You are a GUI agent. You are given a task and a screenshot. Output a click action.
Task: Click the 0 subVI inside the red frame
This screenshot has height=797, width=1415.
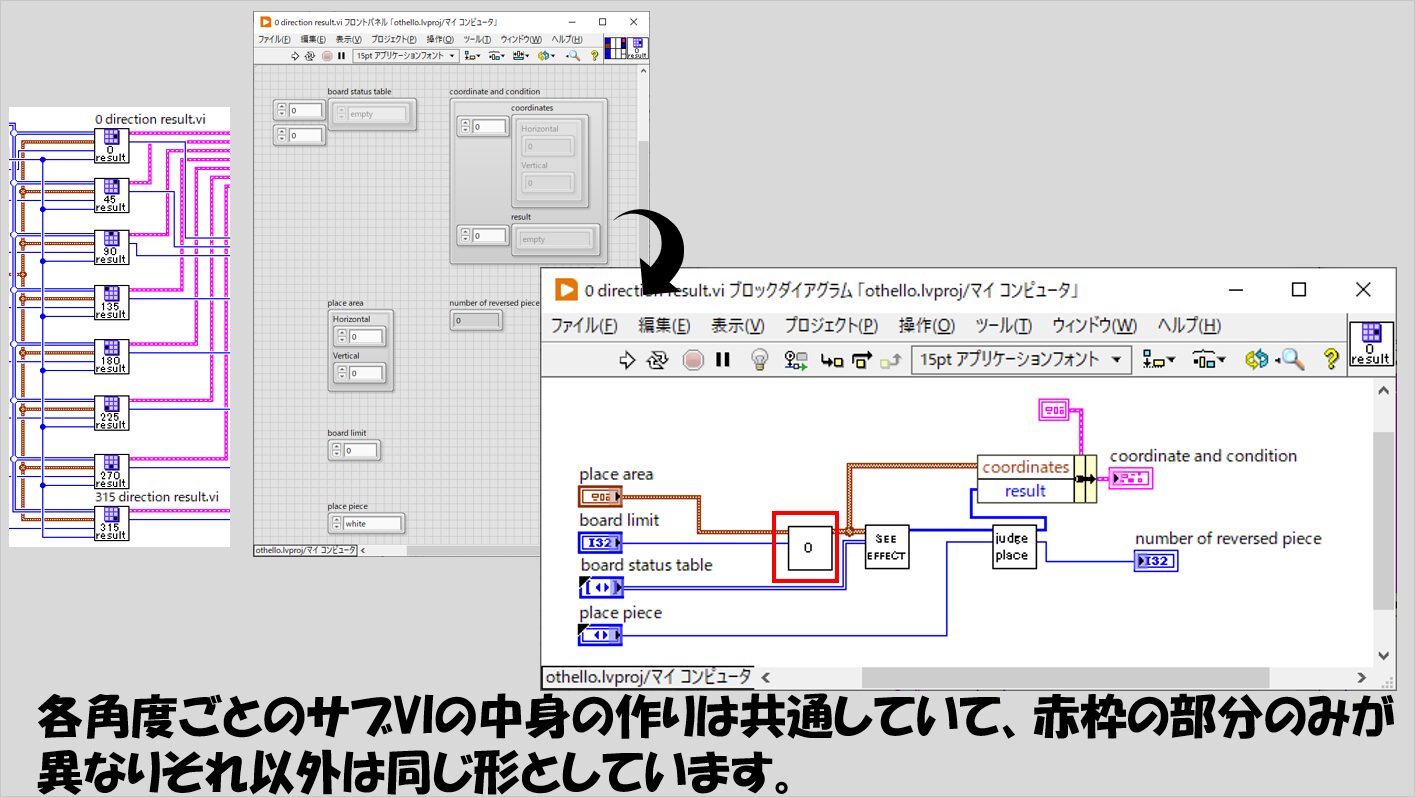point(809,548)
